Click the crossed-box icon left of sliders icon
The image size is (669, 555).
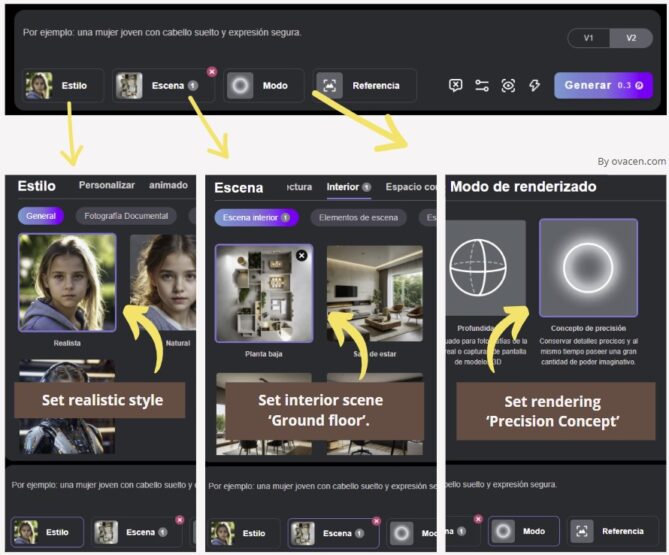click(456, 86)
